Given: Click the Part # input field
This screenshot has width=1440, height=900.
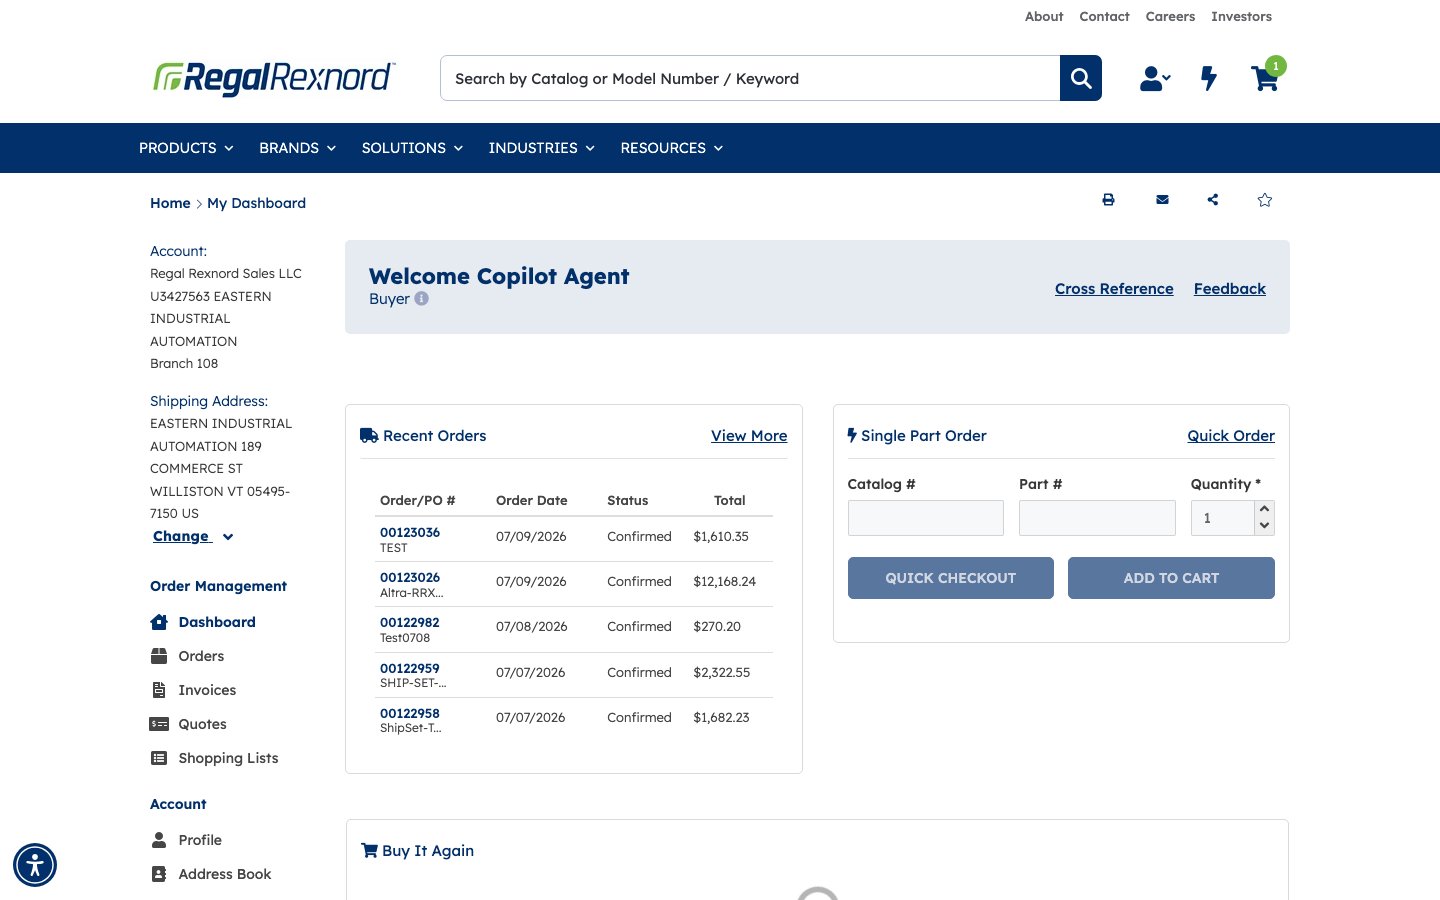Looking at the screenshot, I should pos(1097,518).
